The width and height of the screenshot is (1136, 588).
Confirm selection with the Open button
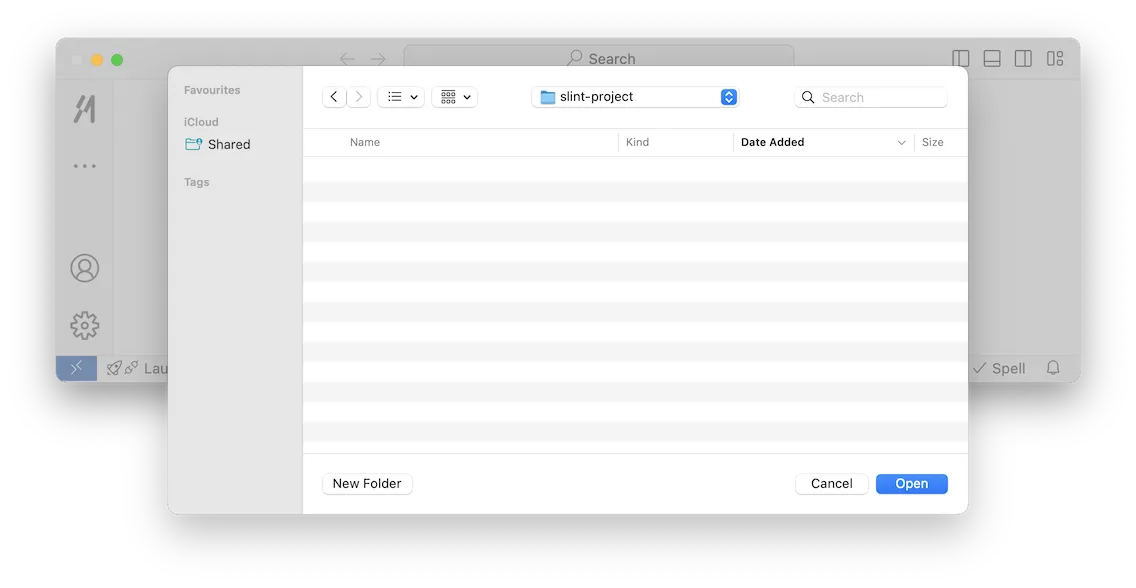911,483
